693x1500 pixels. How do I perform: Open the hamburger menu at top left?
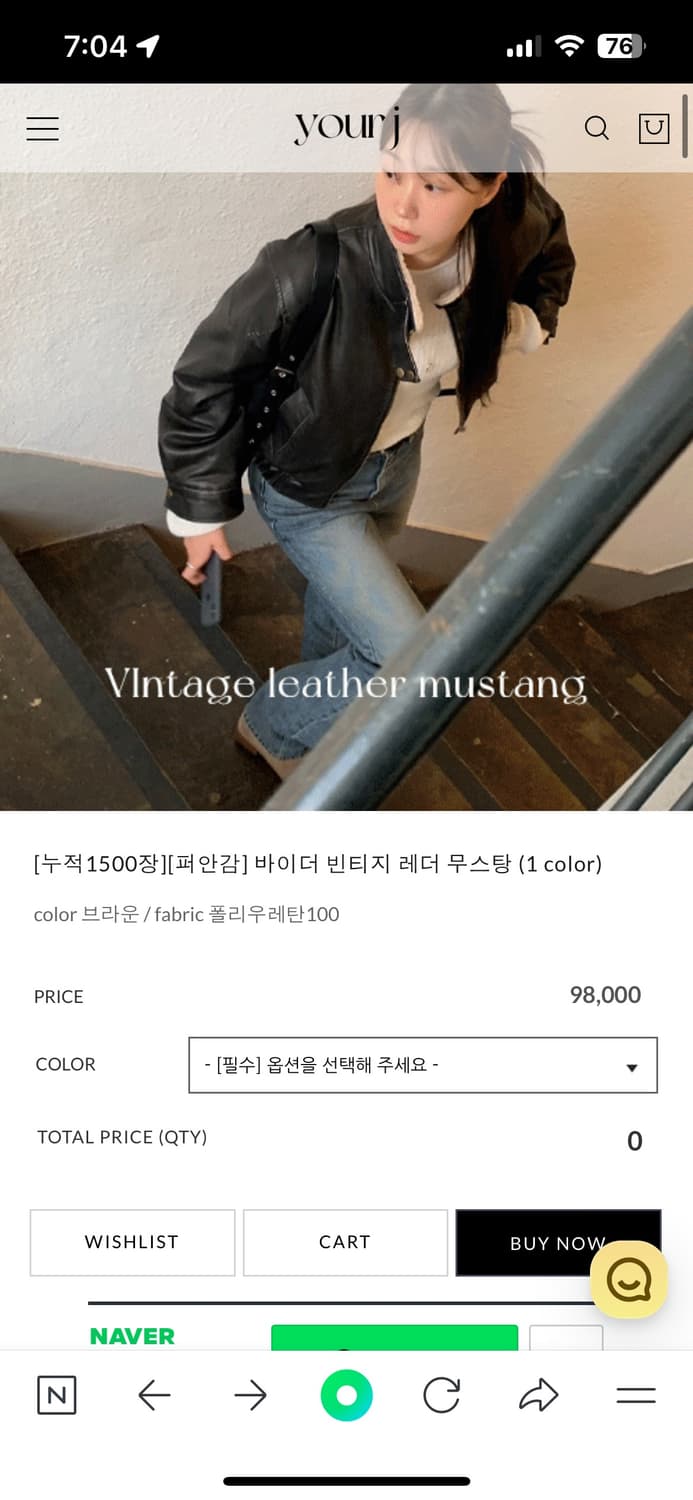(42, 128)
